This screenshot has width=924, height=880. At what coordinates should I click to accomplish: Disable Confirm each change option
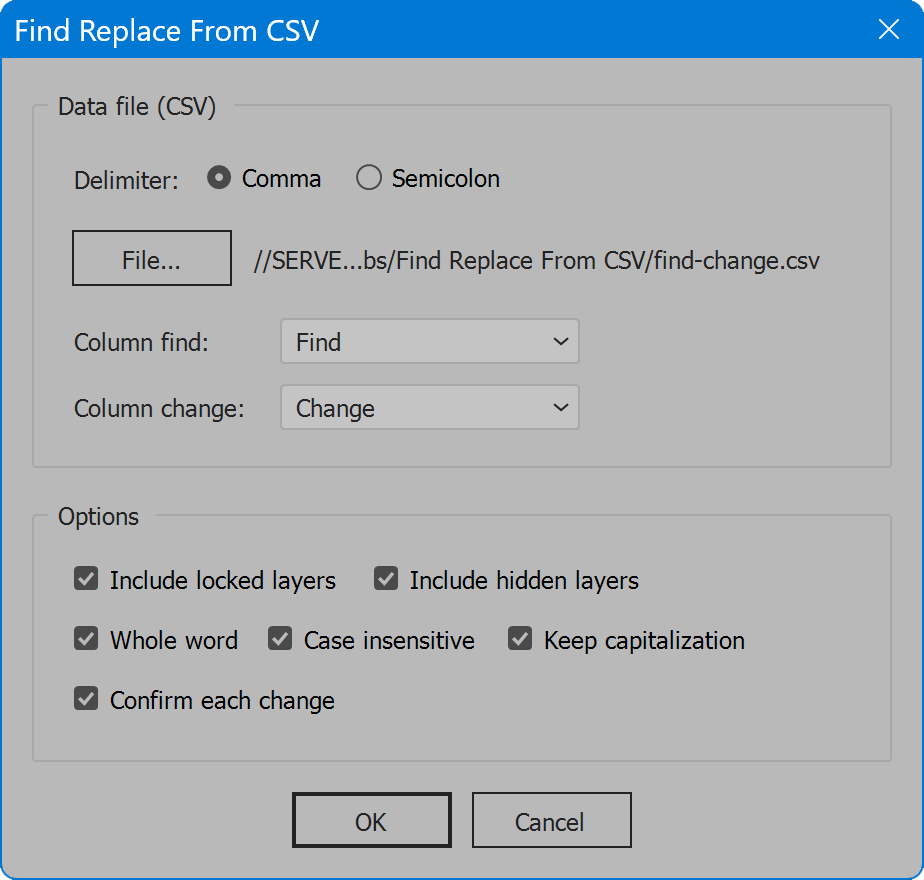pyautogui.click(x=86, y=699)
